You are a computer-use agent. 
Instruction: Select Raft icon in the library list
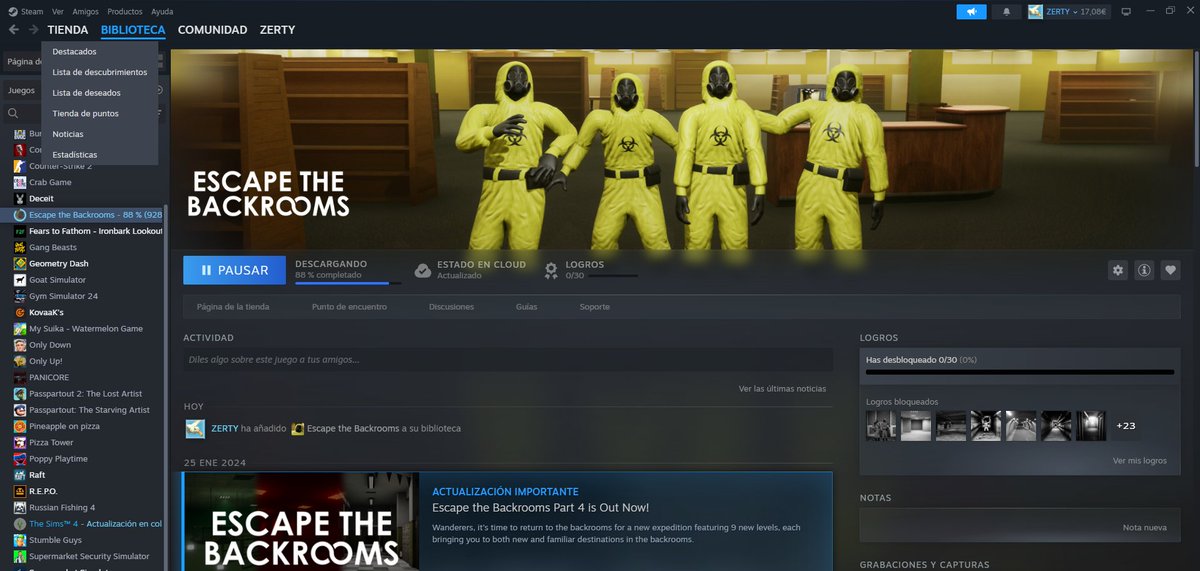20,475
